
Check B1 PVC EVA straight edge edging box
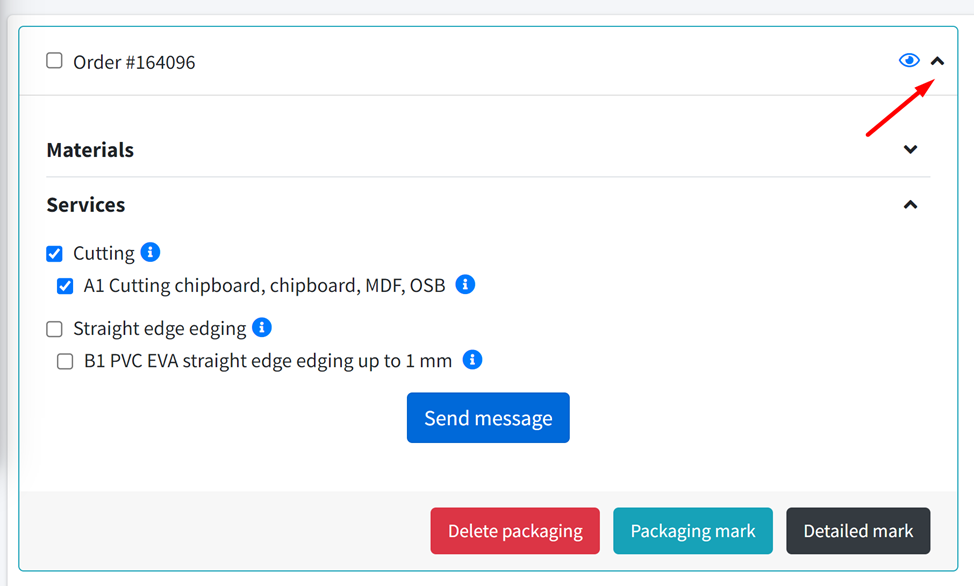(x=65, y=361)
